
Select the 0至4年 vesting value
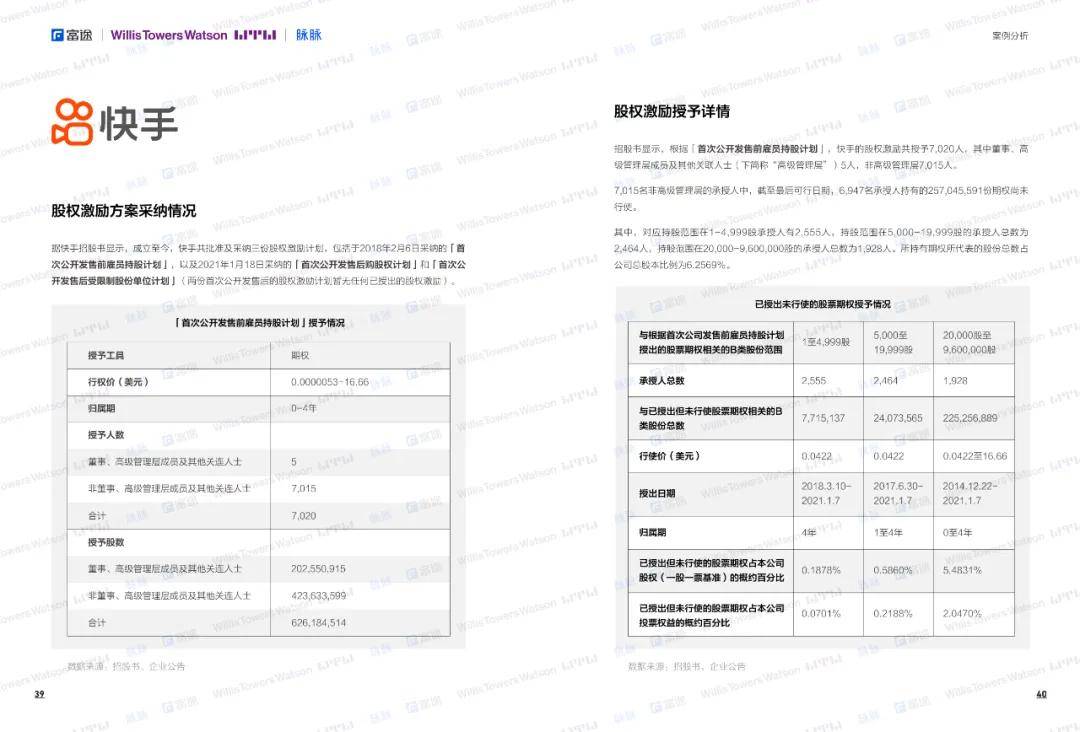click(957, 532)
